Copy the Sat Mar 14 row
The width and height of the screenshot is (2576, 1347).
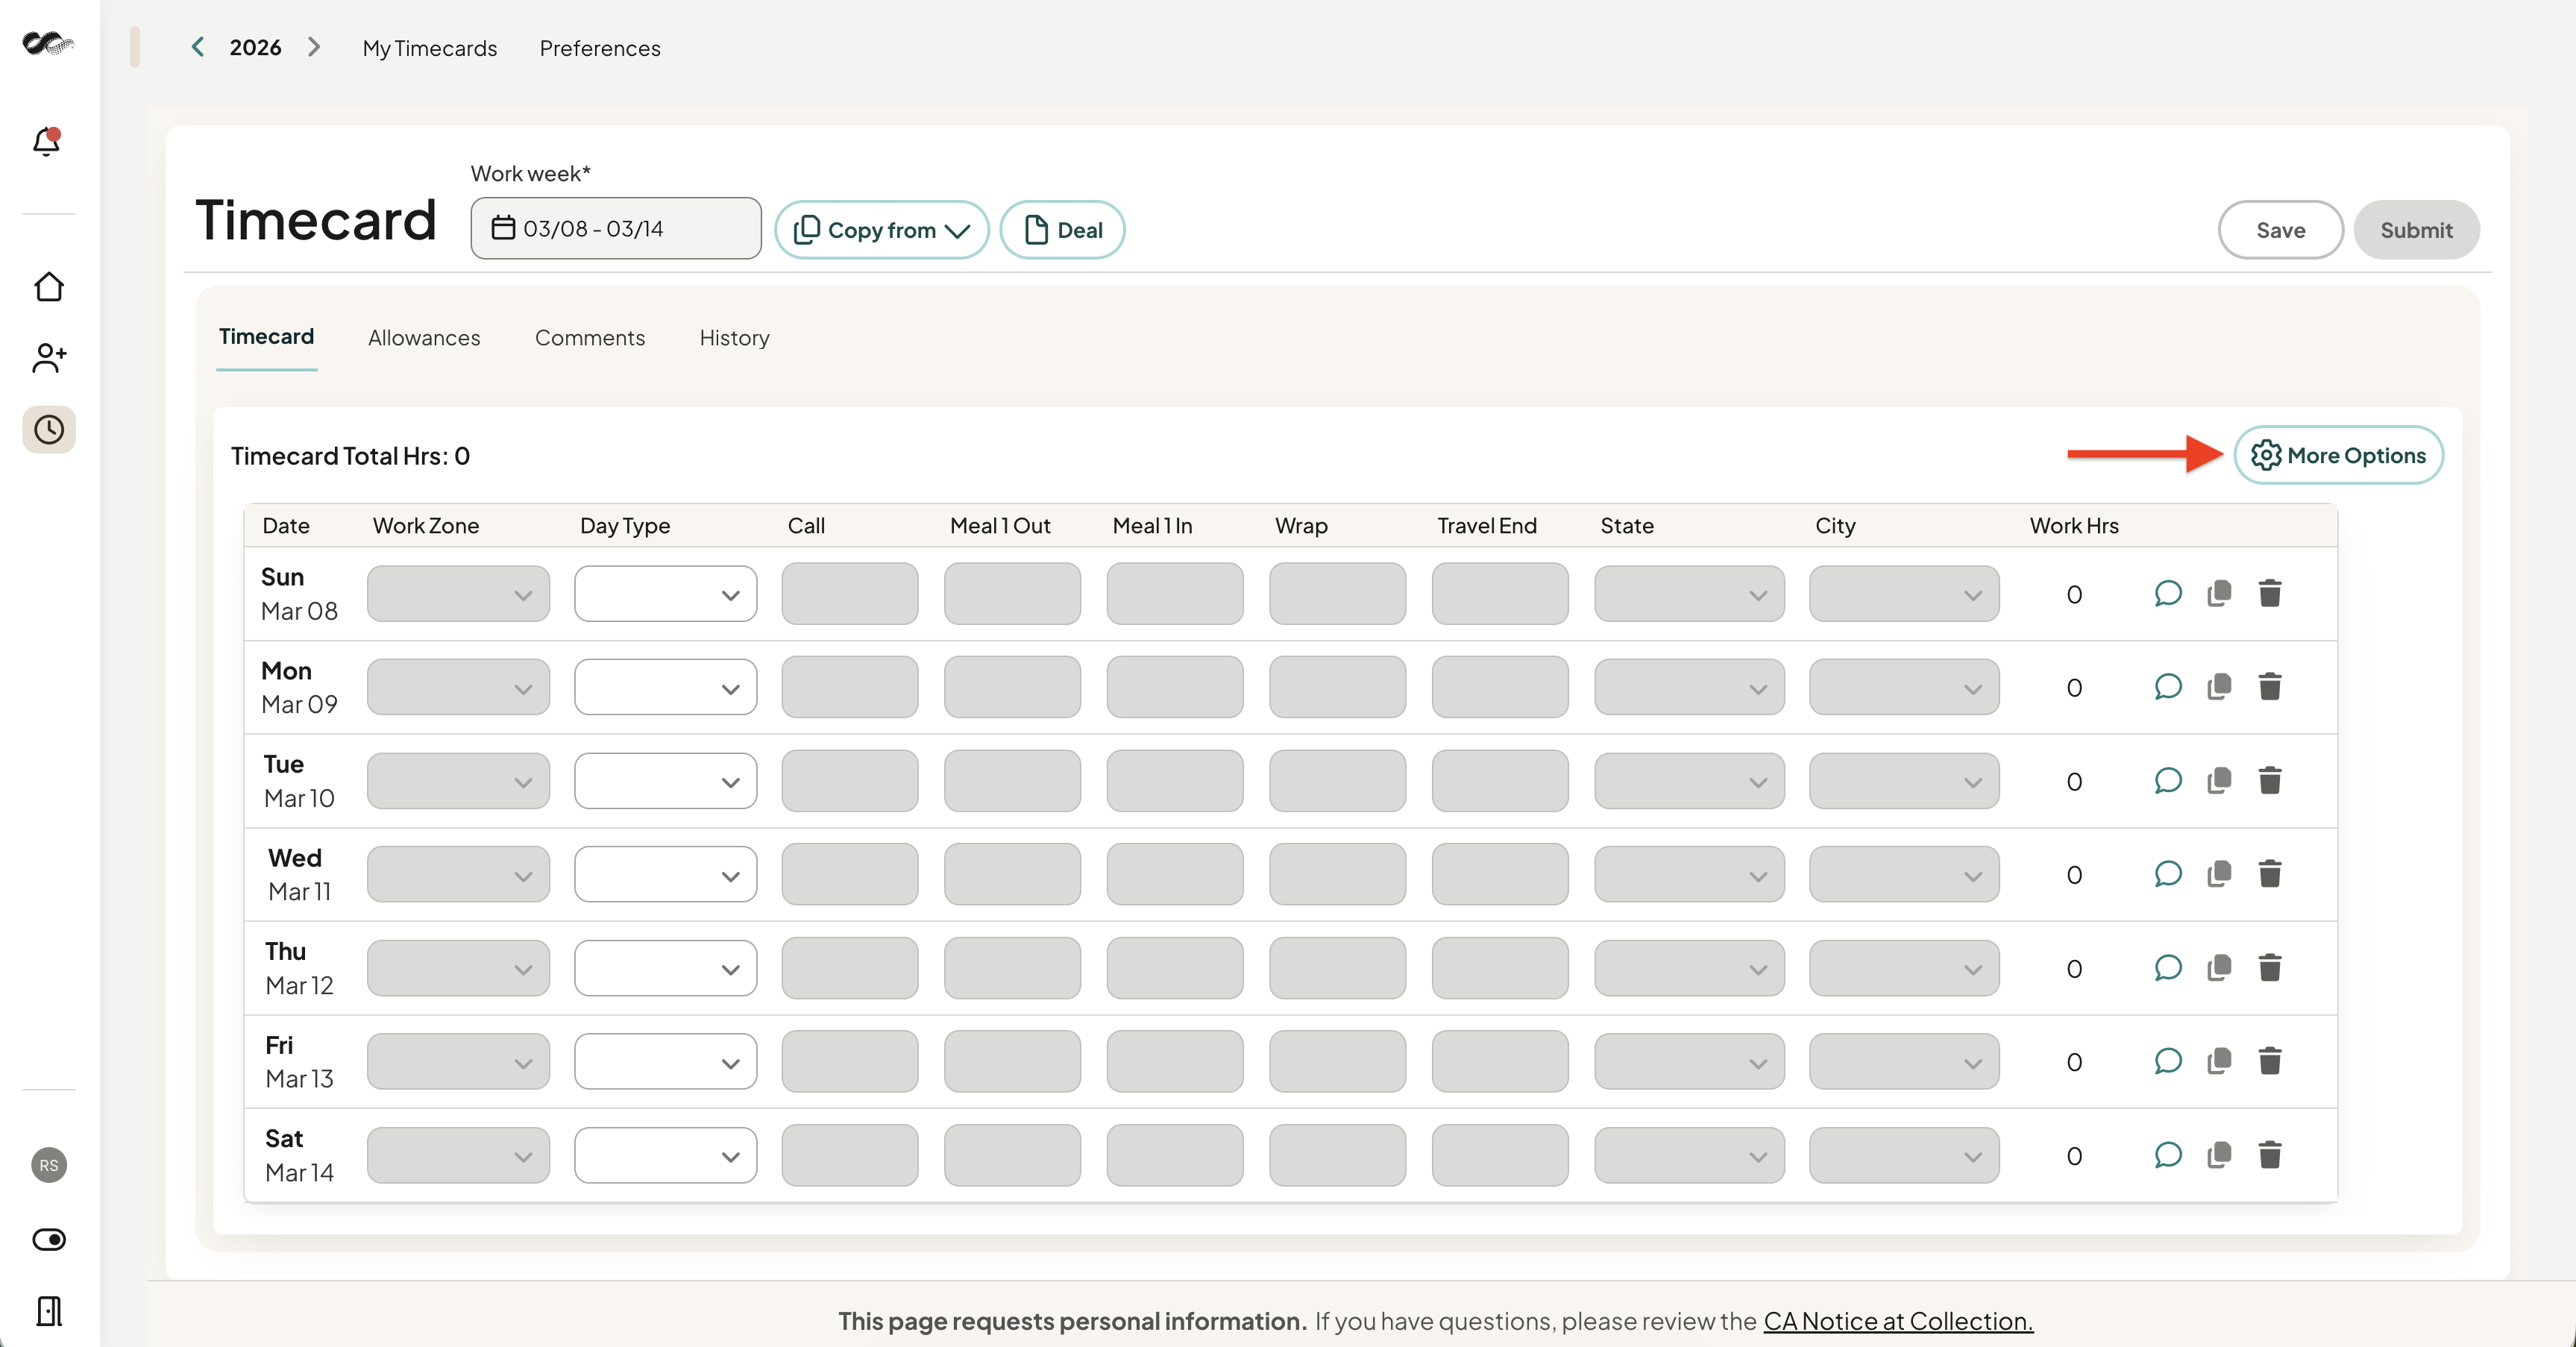point(2219,1155)
